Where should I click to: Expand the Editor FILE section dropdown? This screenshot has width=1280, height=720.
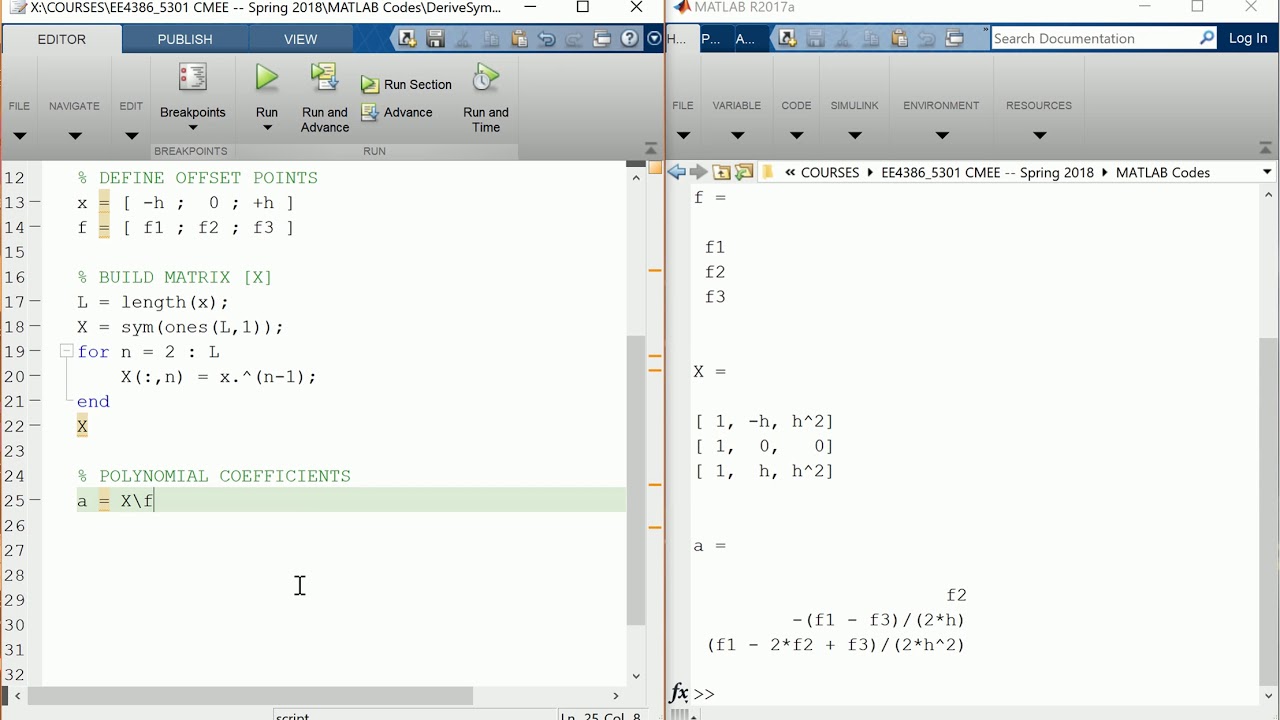tap(19, 136)
